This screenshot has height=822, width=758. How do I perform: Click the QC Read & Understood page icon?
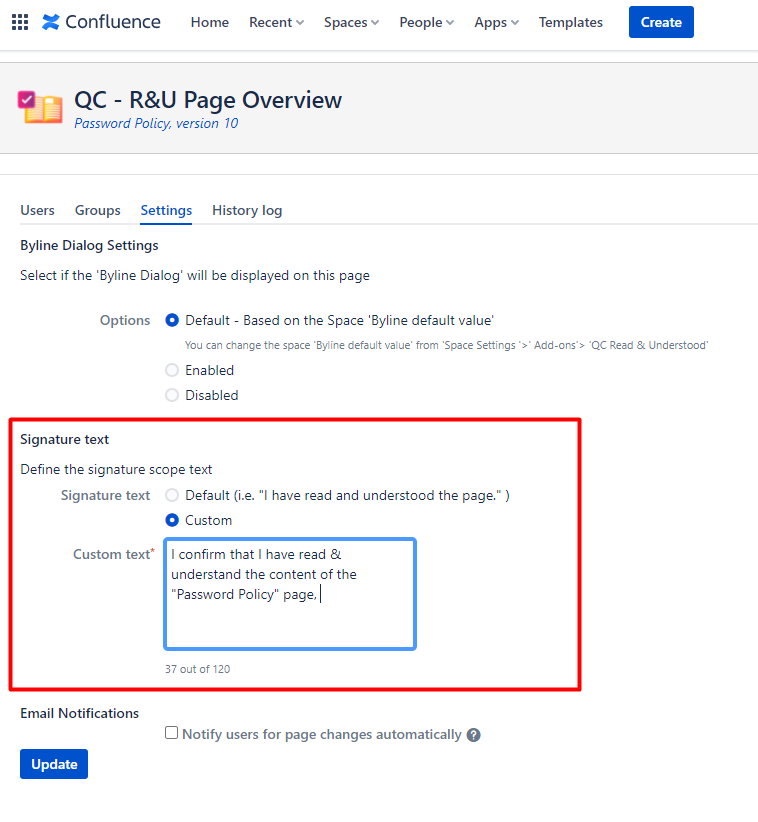coord(40,107)
